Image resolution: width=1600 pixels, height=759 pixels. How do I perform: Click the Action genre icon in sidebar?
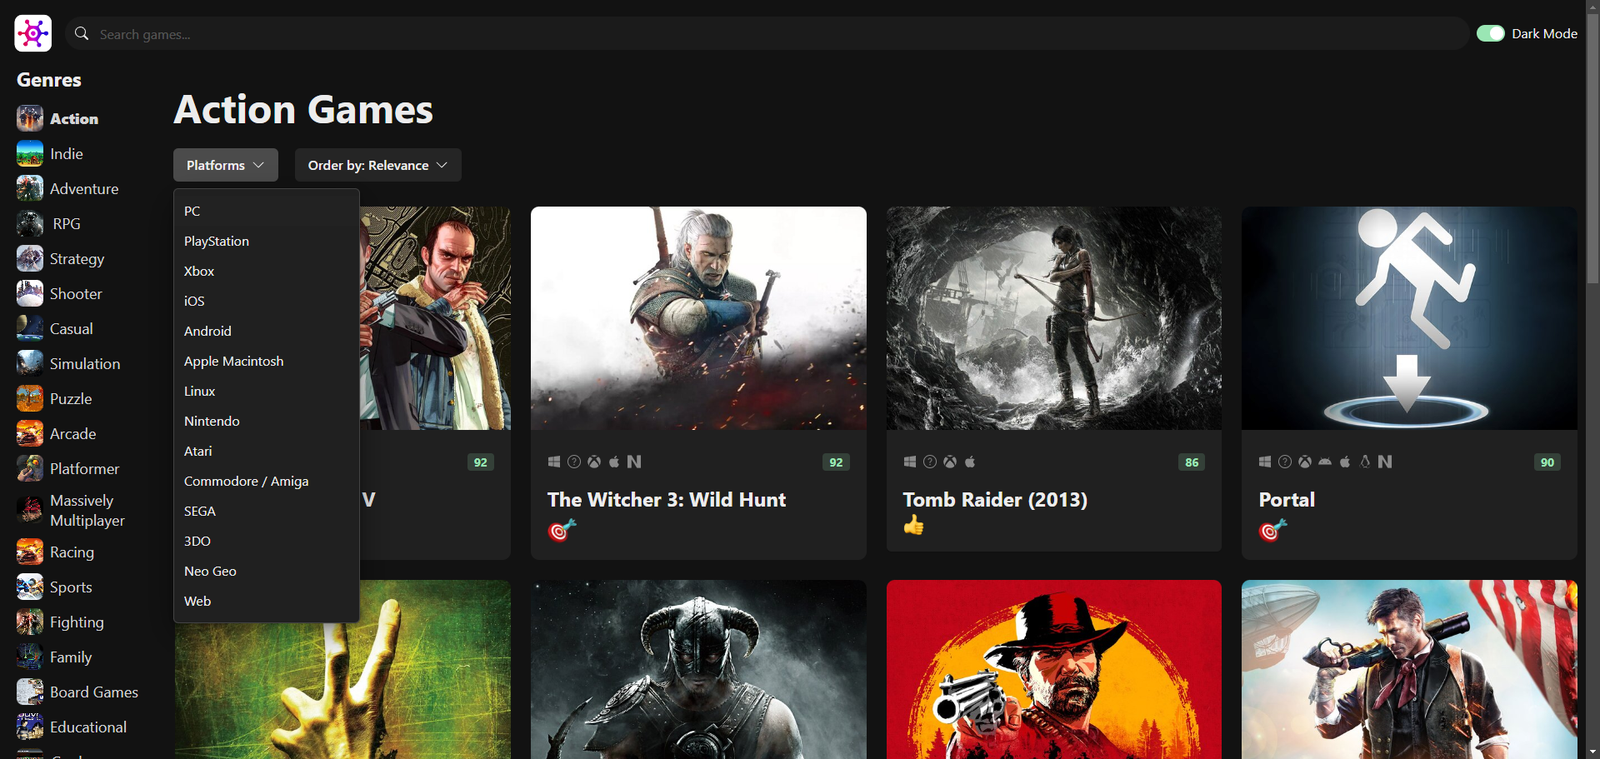pos(30,118)
